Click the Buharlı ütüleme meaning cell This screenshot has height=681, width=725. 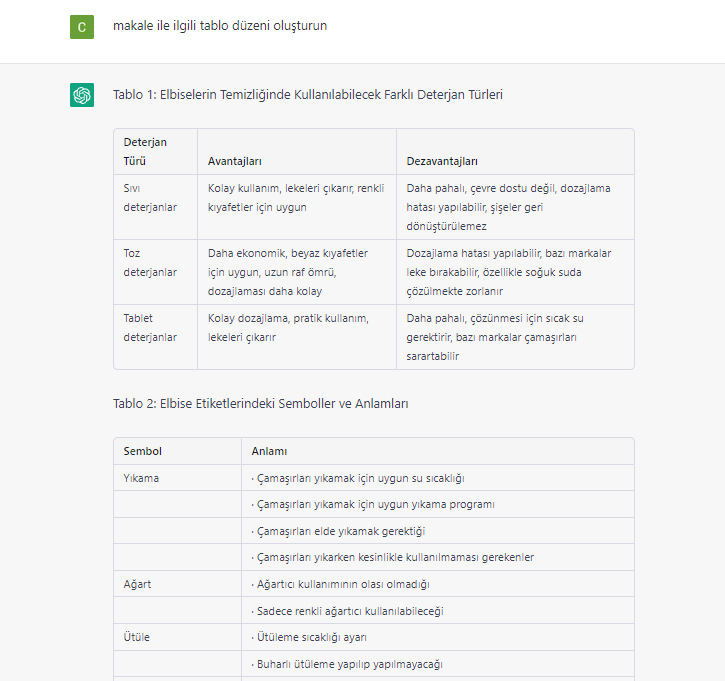437,664
